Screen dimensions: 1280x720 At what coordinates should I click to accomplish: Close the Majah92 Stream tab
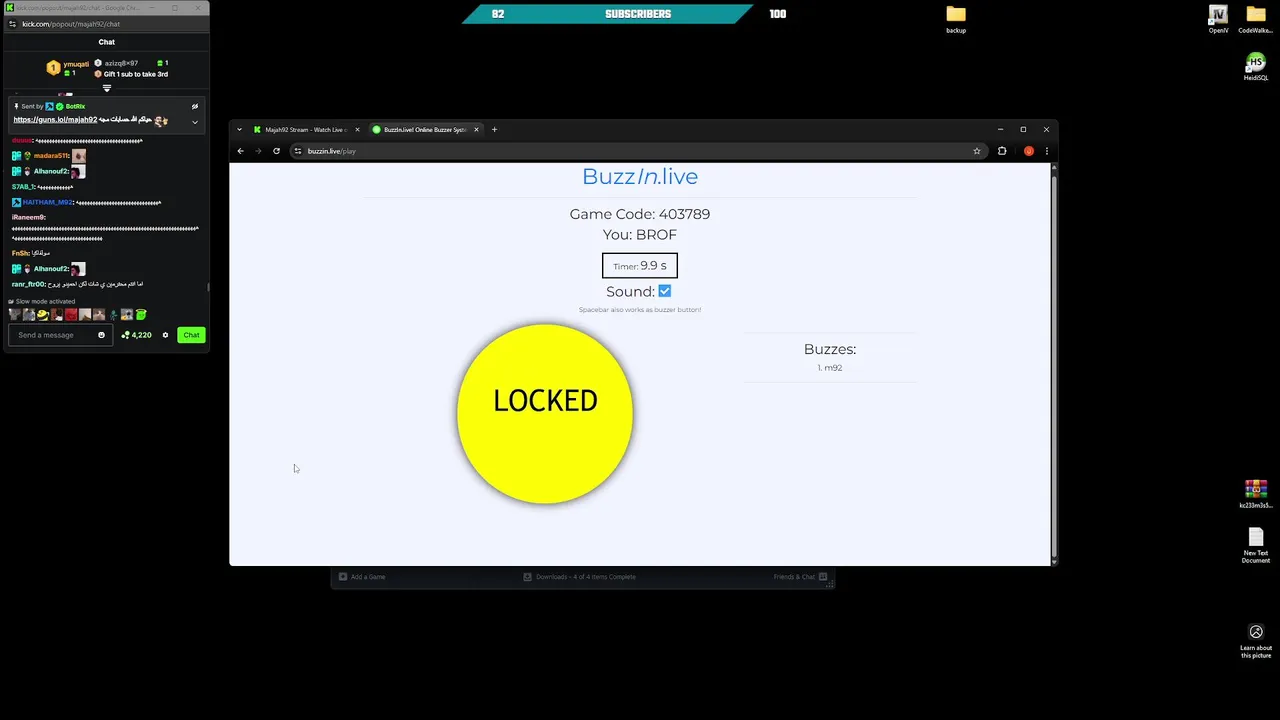coord(359,129)
